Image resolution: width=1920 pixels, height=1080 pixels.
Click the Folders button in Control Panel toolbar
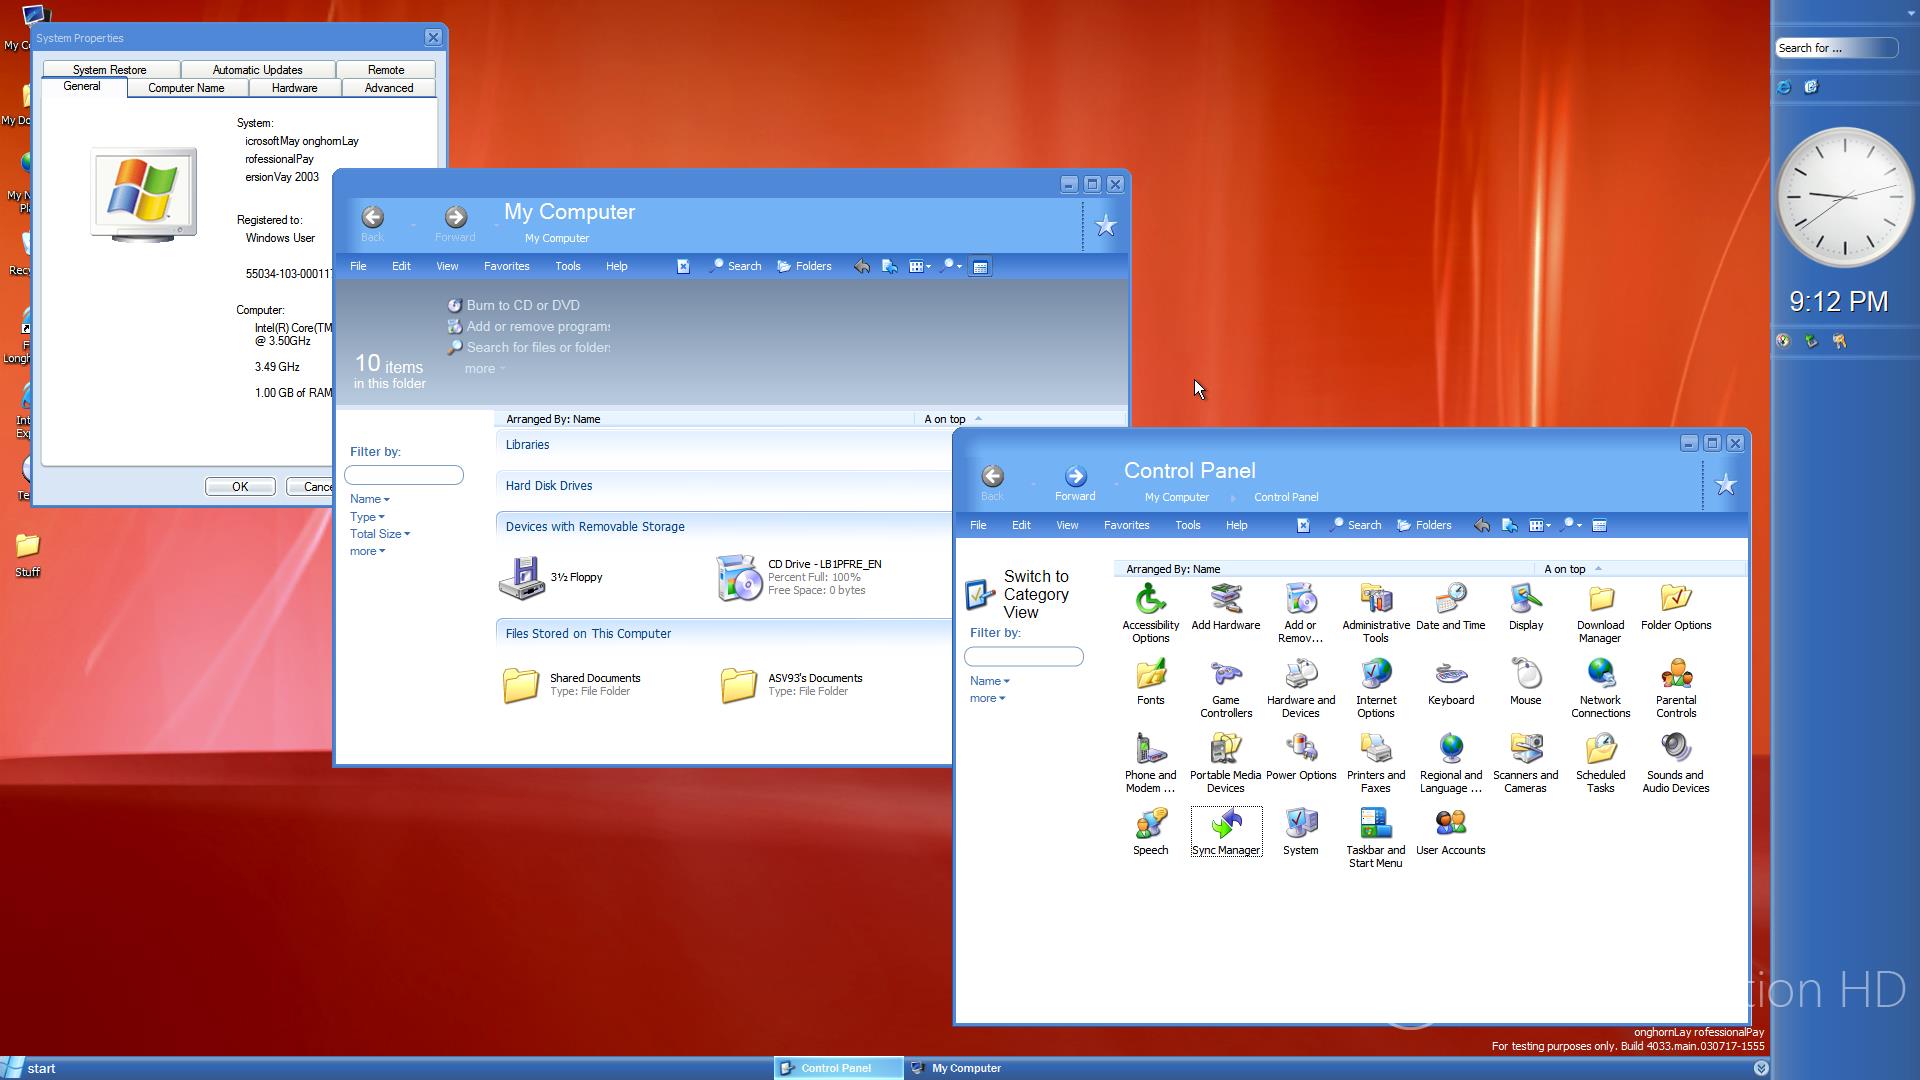[1424, 525]
